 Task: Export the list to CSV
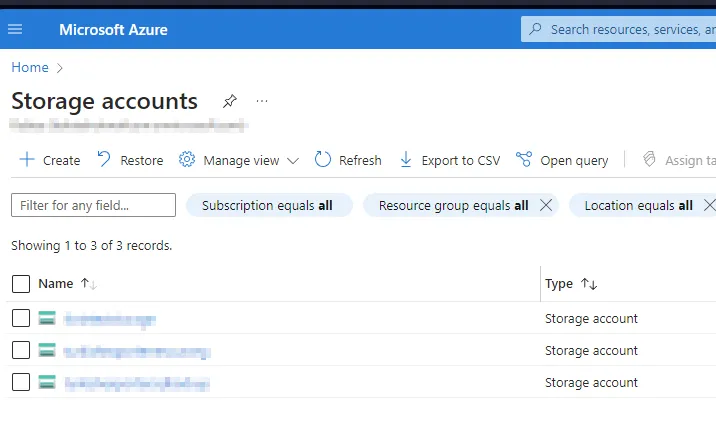449,160
